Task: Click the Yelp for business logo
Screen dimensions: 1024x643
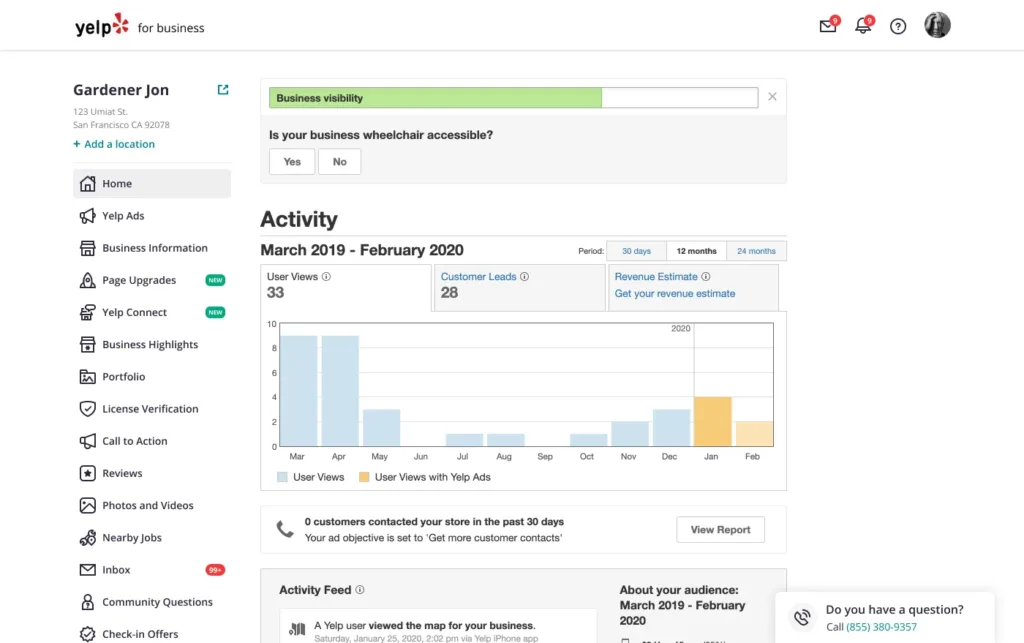Action: pyautogui.click(x=140, y=26)
